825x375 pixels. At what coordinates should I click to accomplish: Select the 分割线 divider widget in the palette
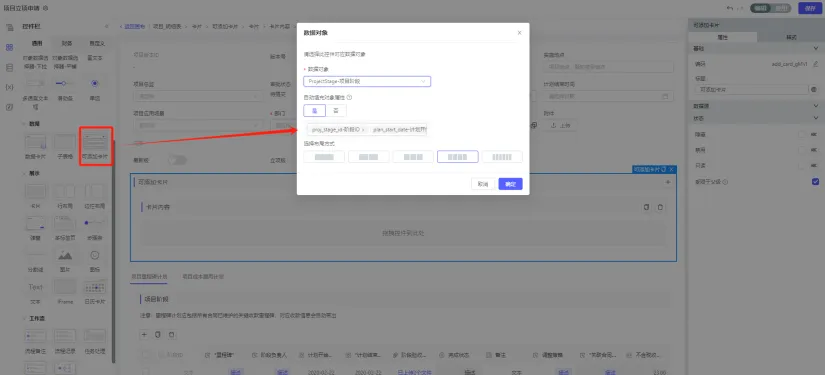click(36, 259)
